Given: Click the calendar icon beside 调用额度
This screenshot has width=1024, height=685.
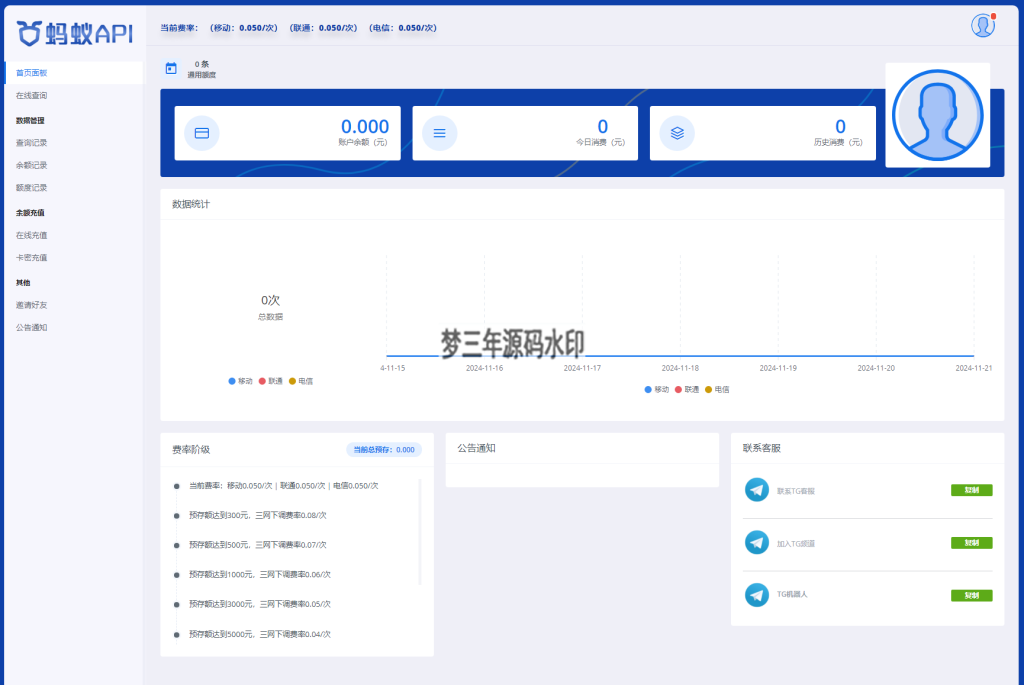Looking at the screenshot, I should click(171, 69).
